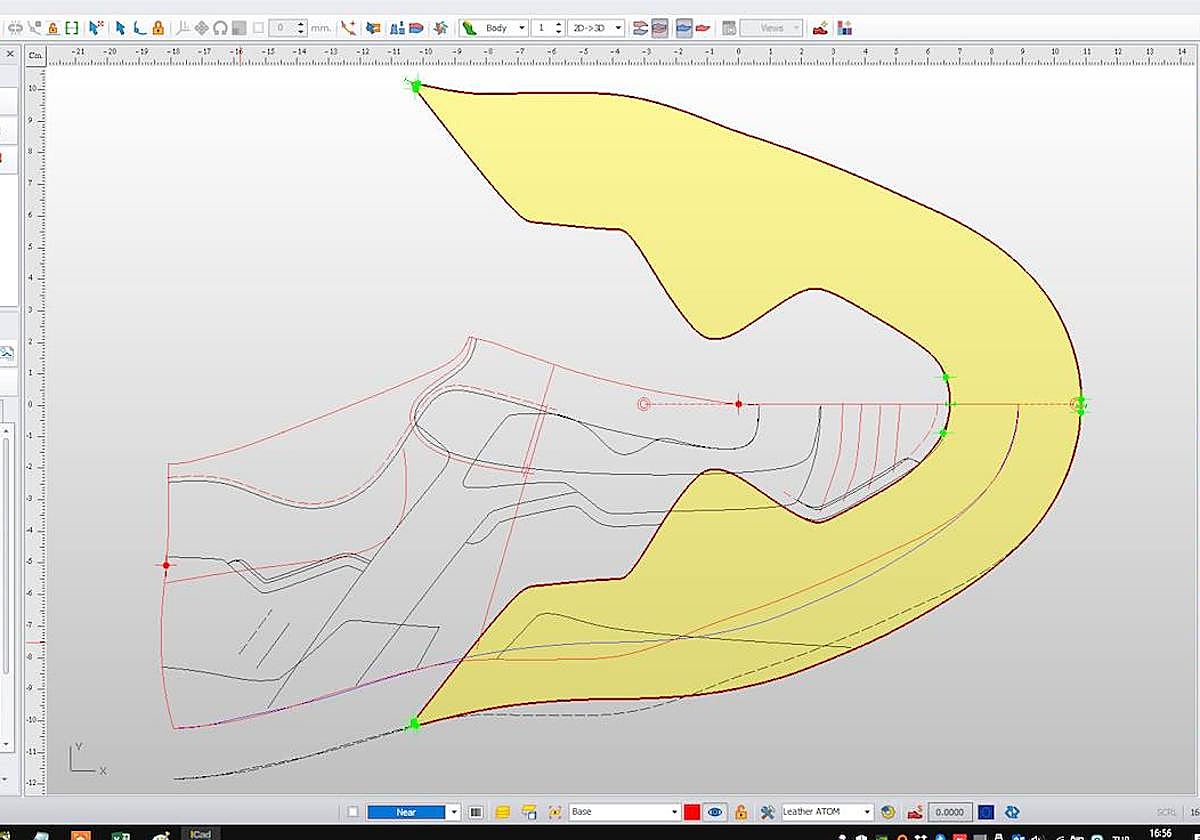Click the red shoe with sparkle icon
Image resolution: width=1200 pixels, height=840 pixels.
coord(820,28)
